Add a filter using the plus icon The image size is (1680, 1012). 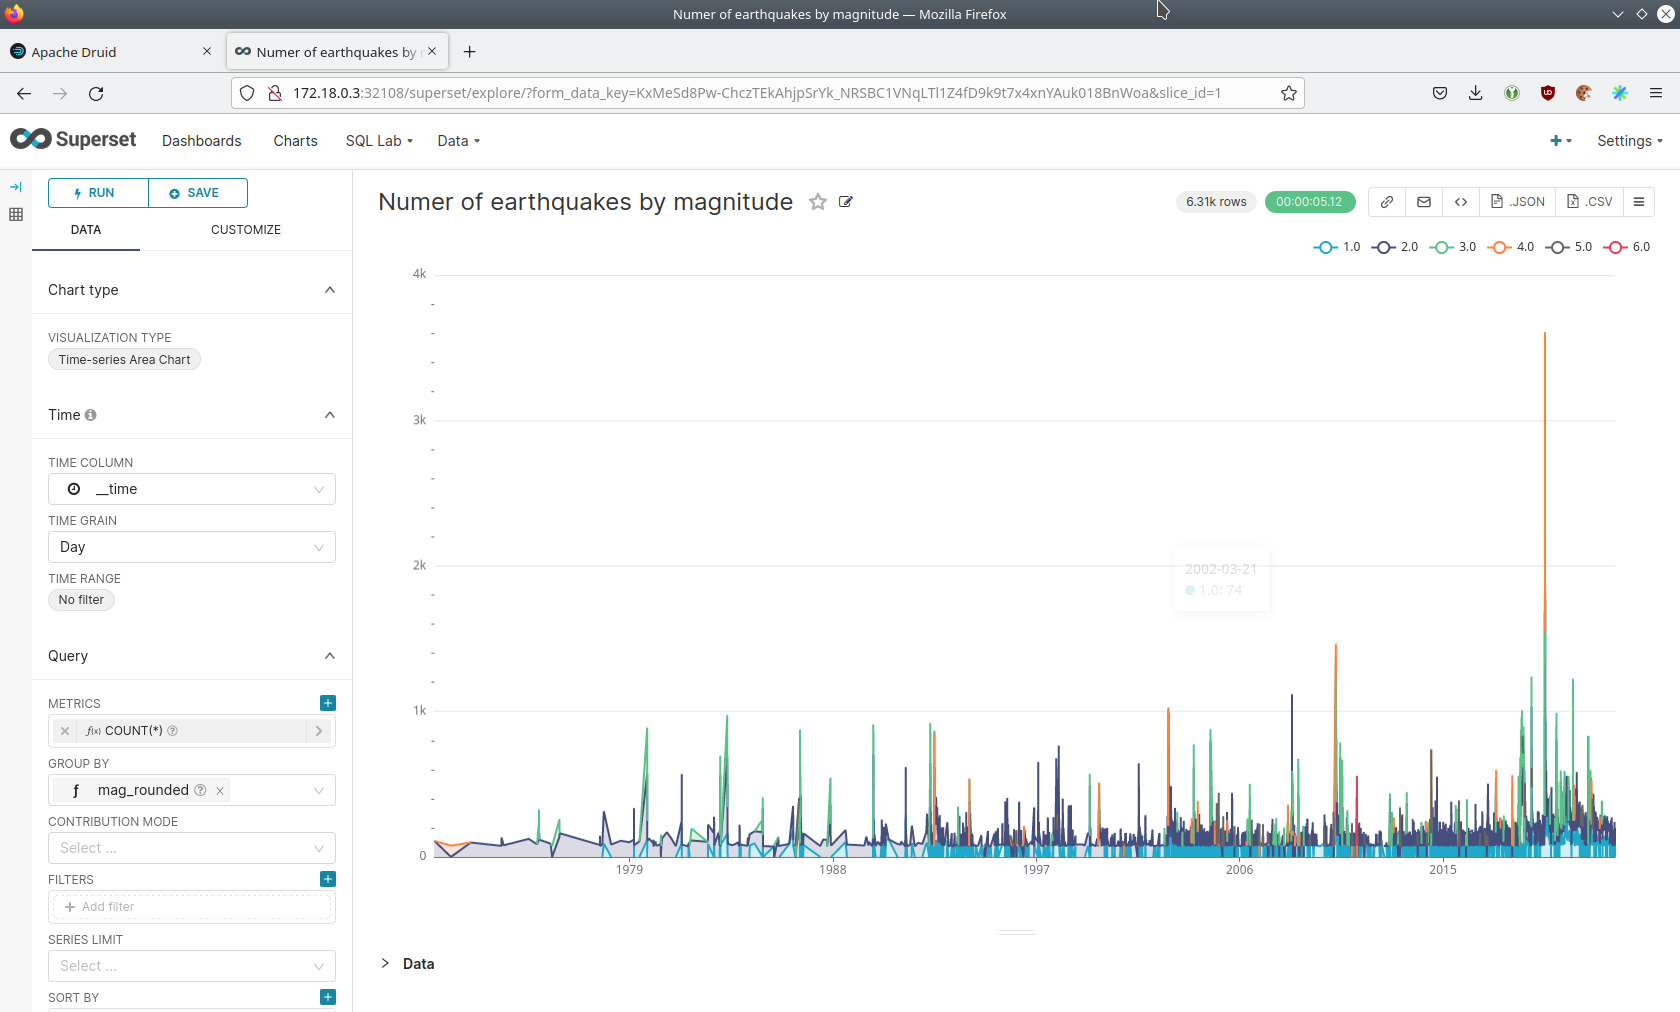[328, 879]
